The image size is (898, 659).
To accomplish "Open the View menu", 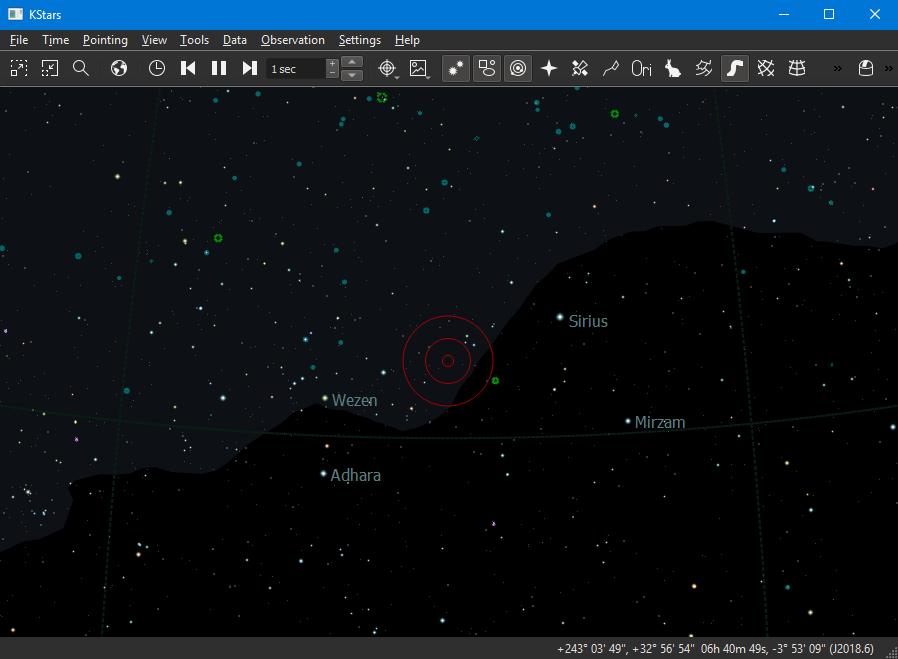I will pos(154,40).
